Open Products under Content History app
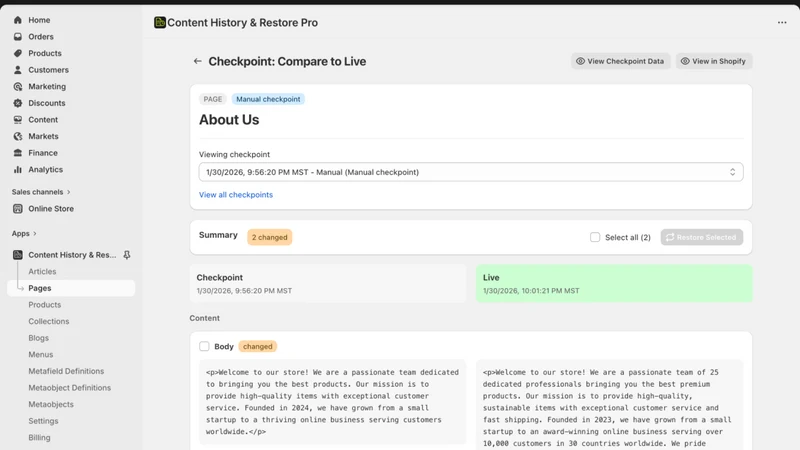 pos(45,305)
